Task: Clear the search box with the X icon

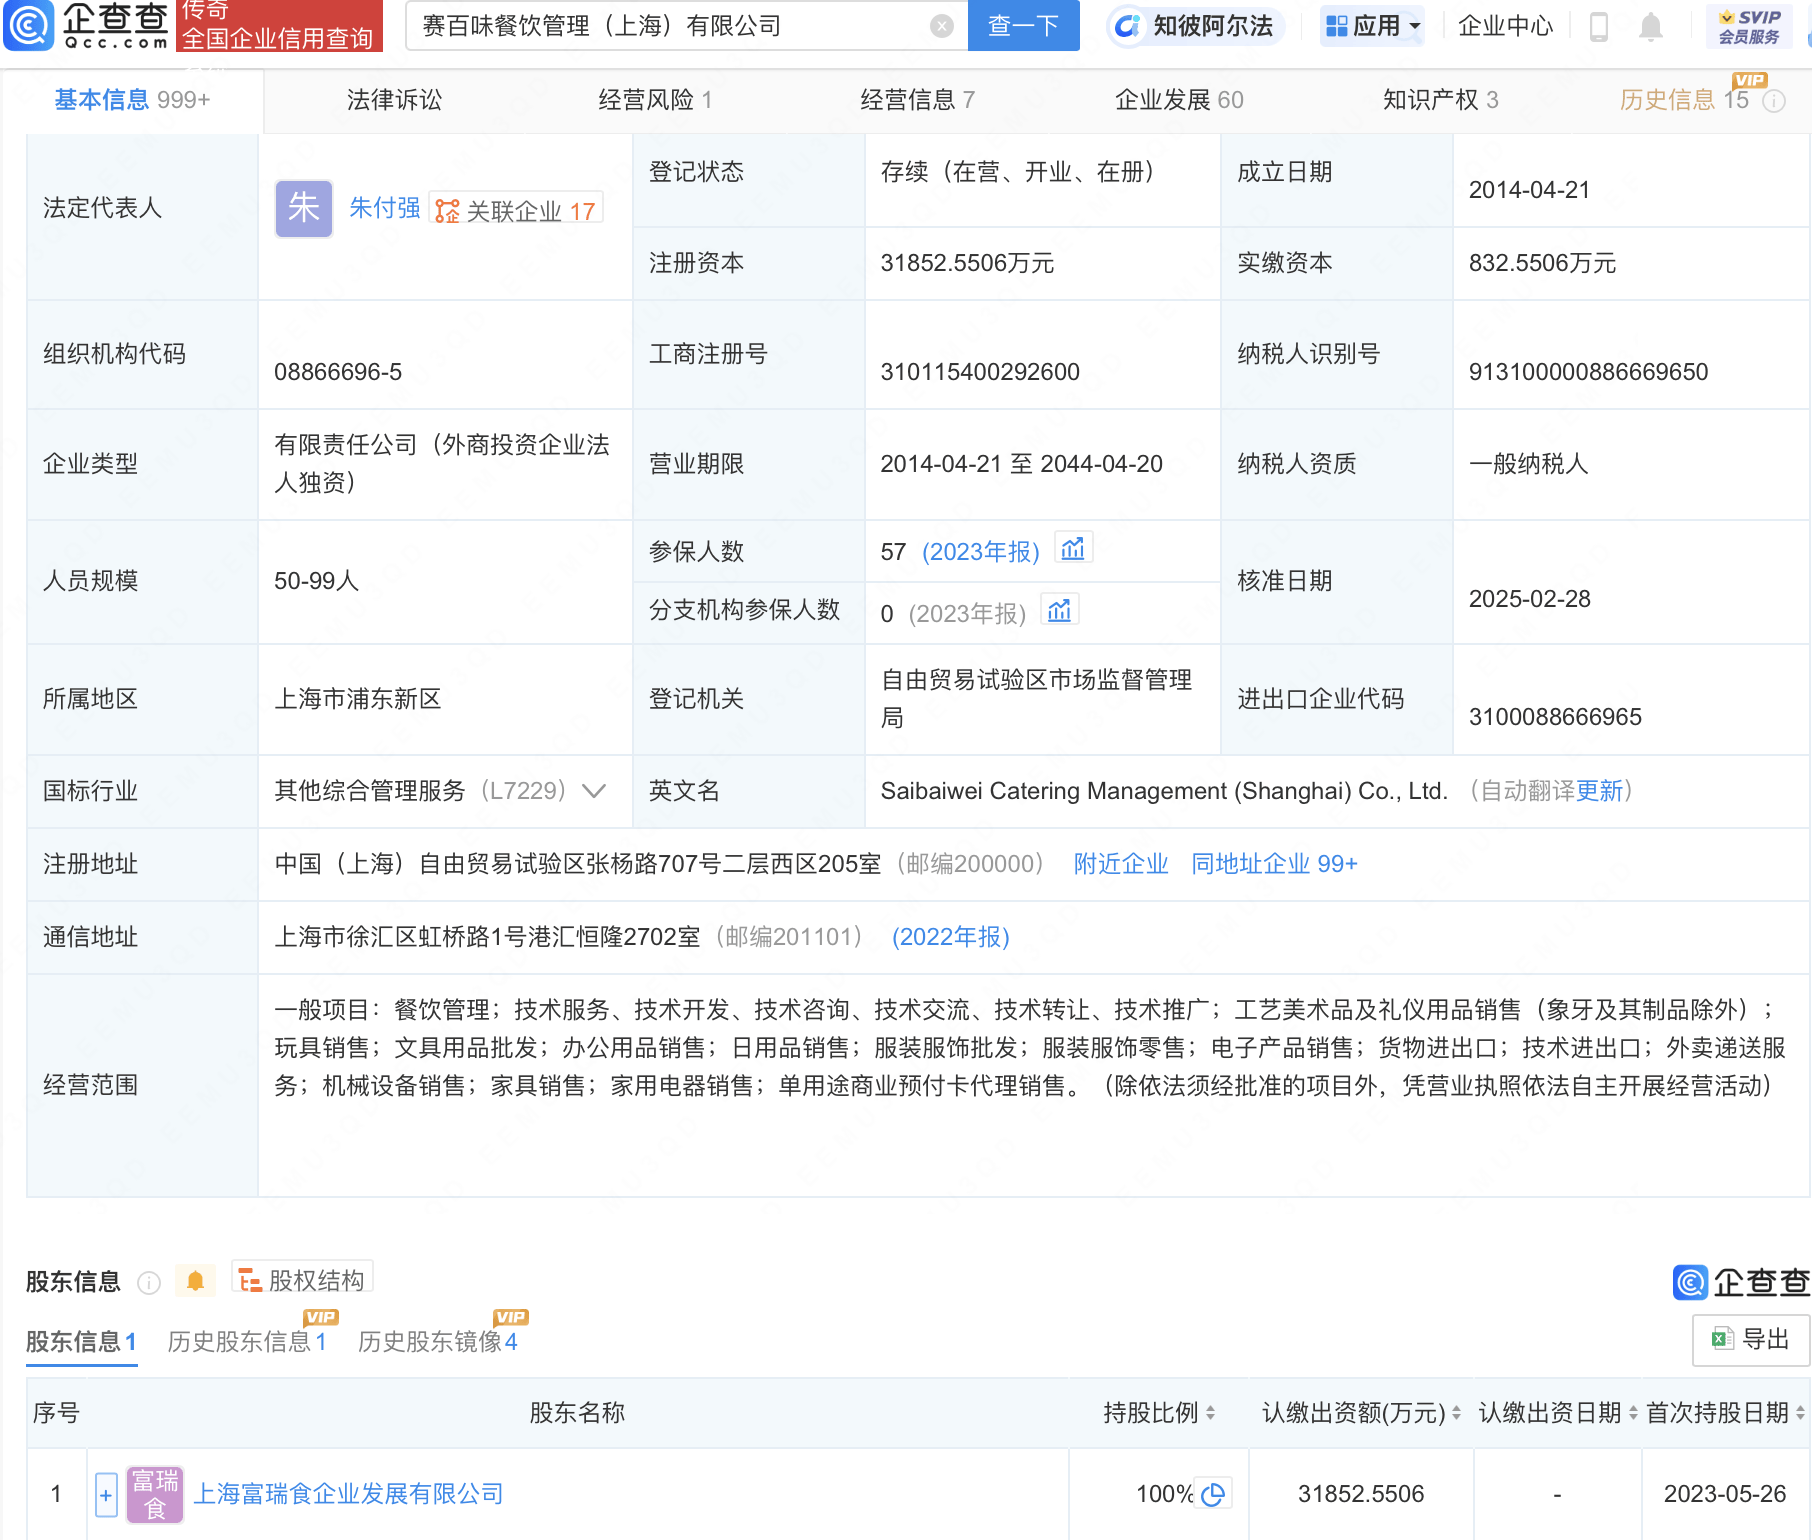Action: pos(941,26)
